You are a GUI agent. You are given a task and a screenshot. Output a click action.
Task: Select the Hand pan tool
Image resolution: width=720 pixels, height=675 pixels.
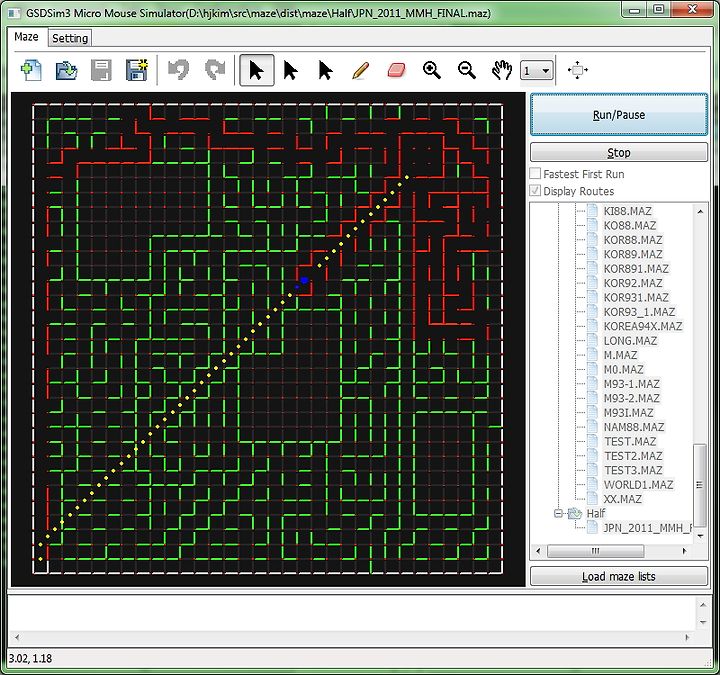[501, 70]
